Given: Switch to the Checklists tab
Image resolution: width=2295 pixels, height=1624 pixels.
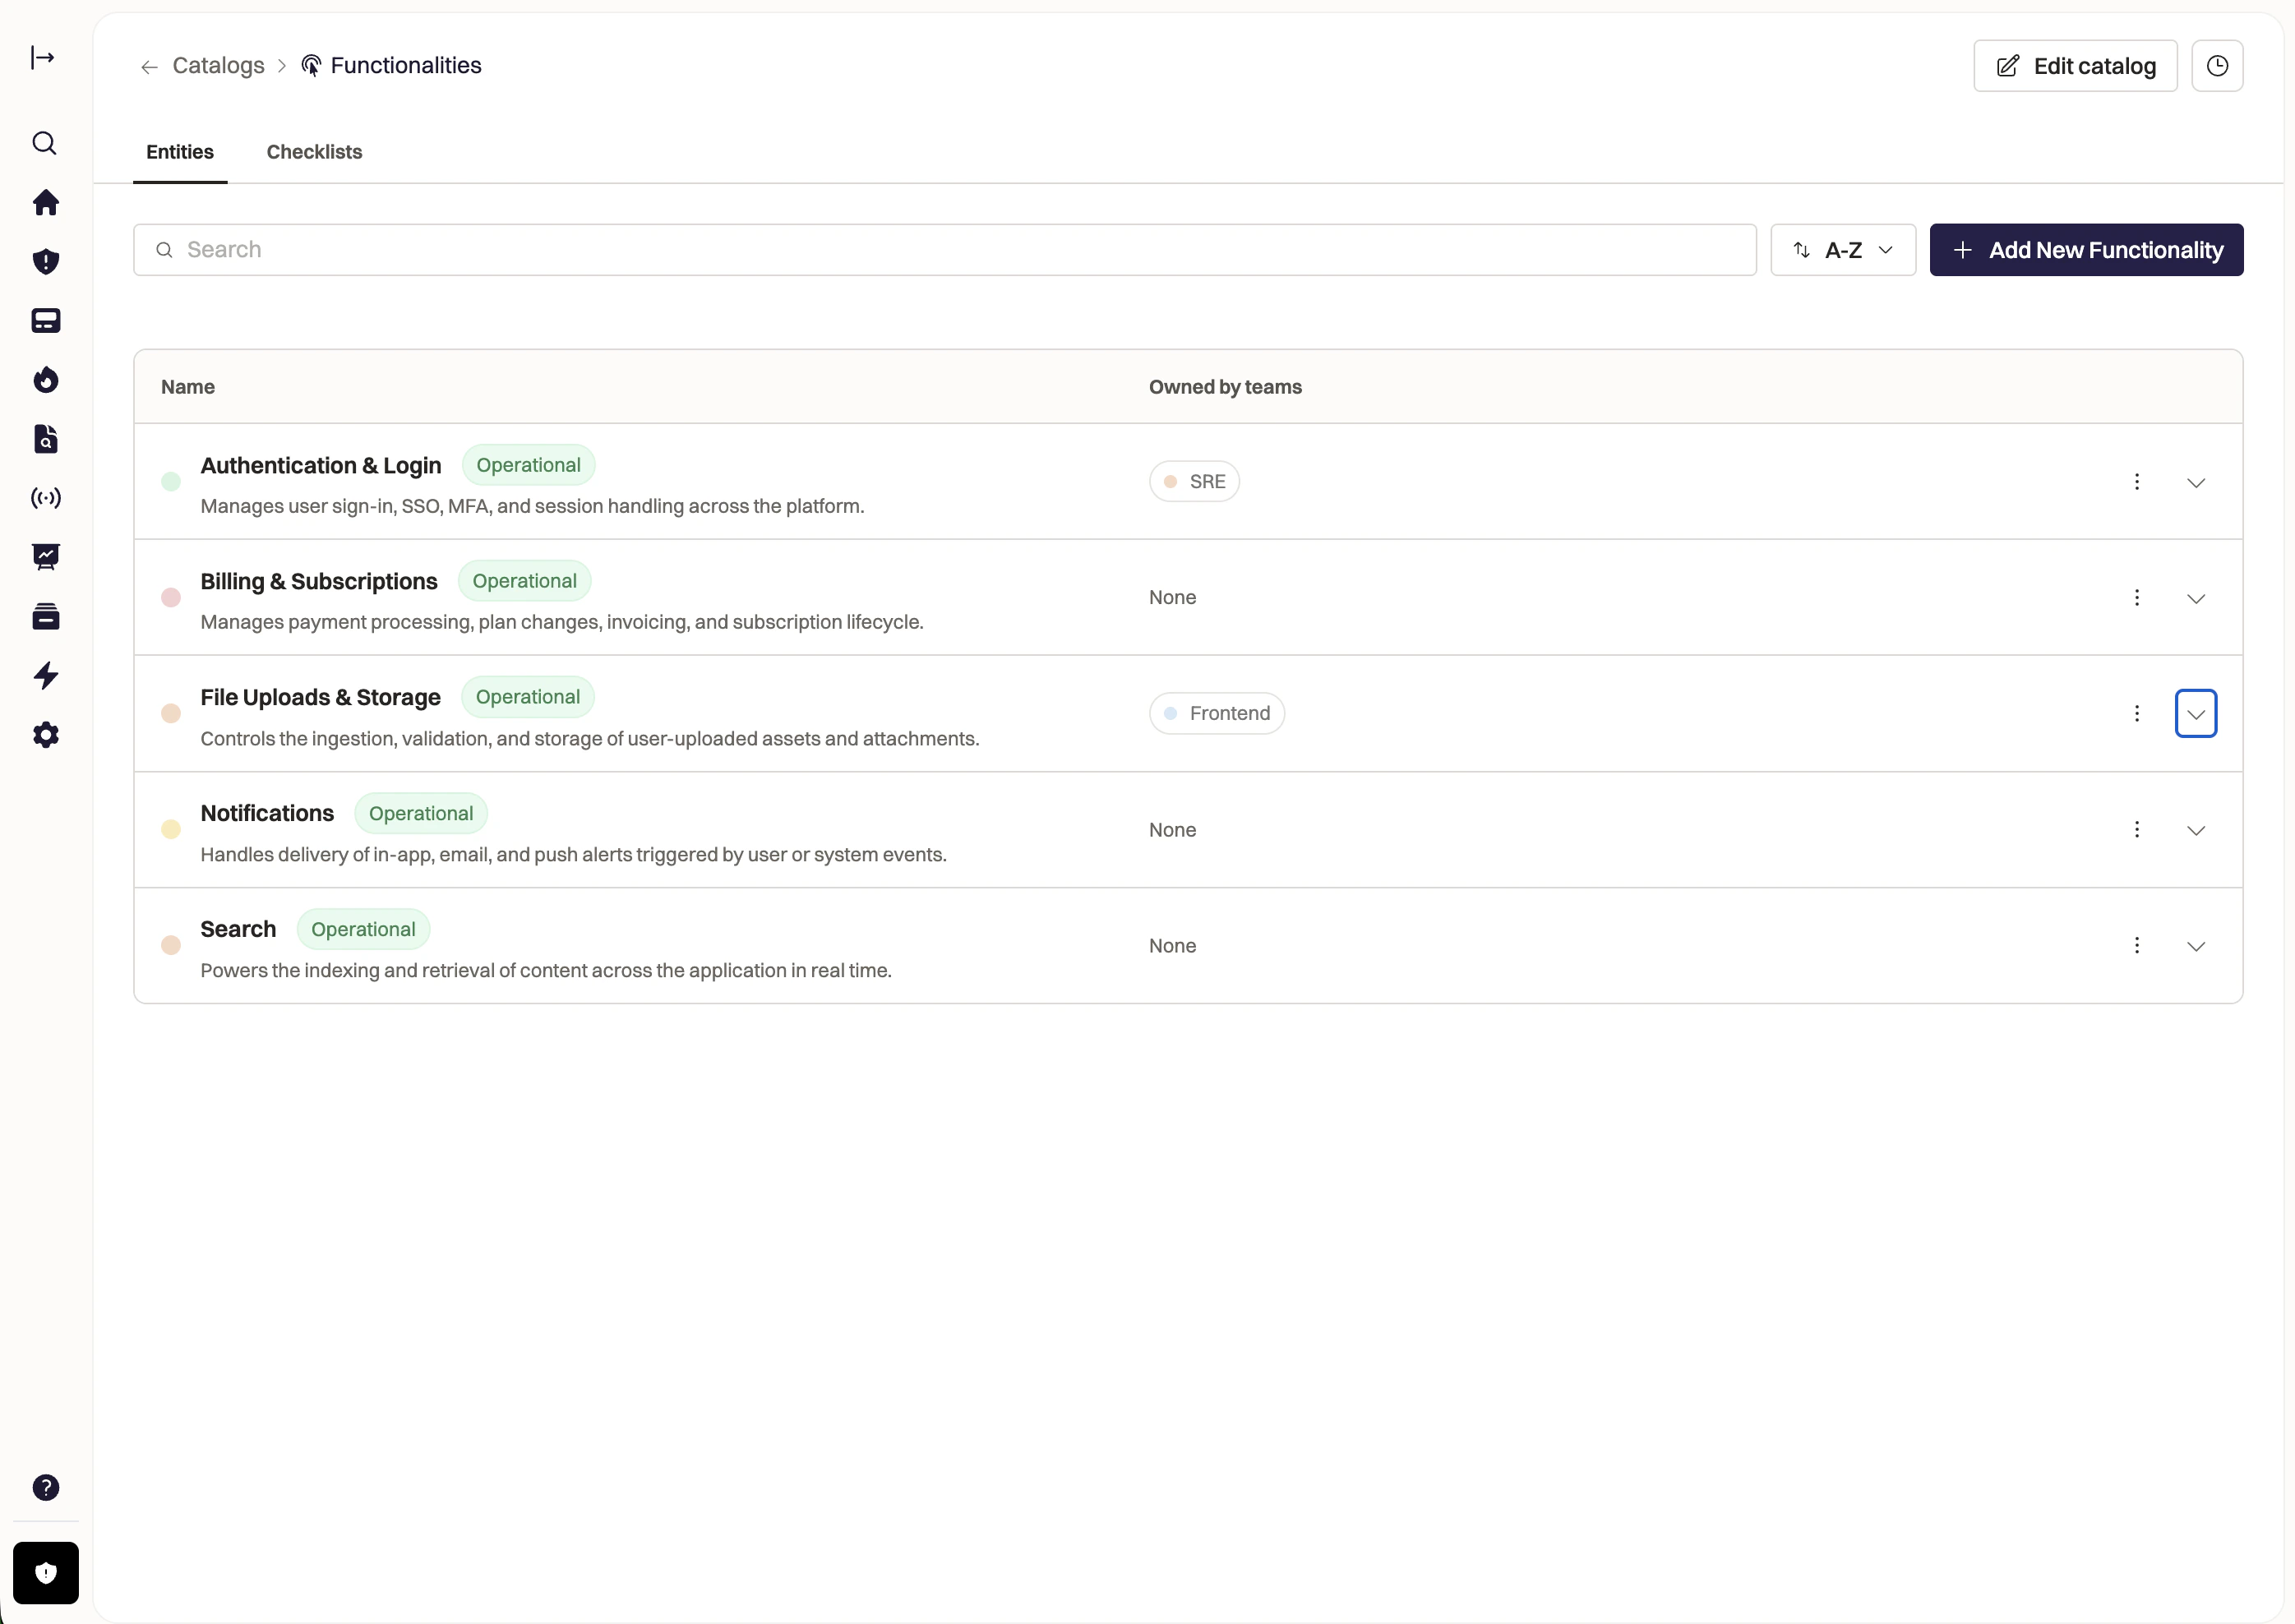Looking at the screenshot, I should (x=314, y=152).
